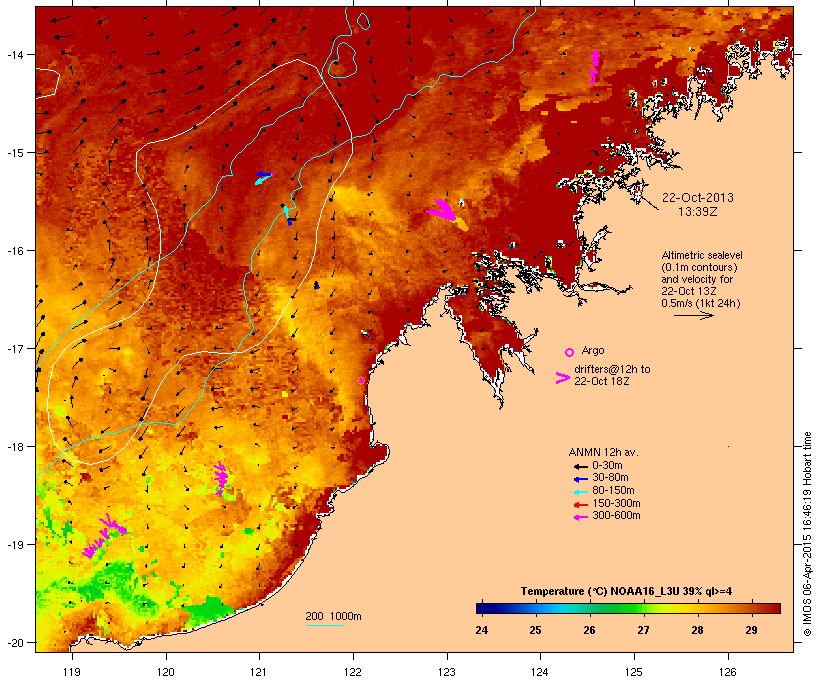Click the latitude axis label -19
This screenshot has width=820, height=680.
pyautogui.click(x=14, y=545)
